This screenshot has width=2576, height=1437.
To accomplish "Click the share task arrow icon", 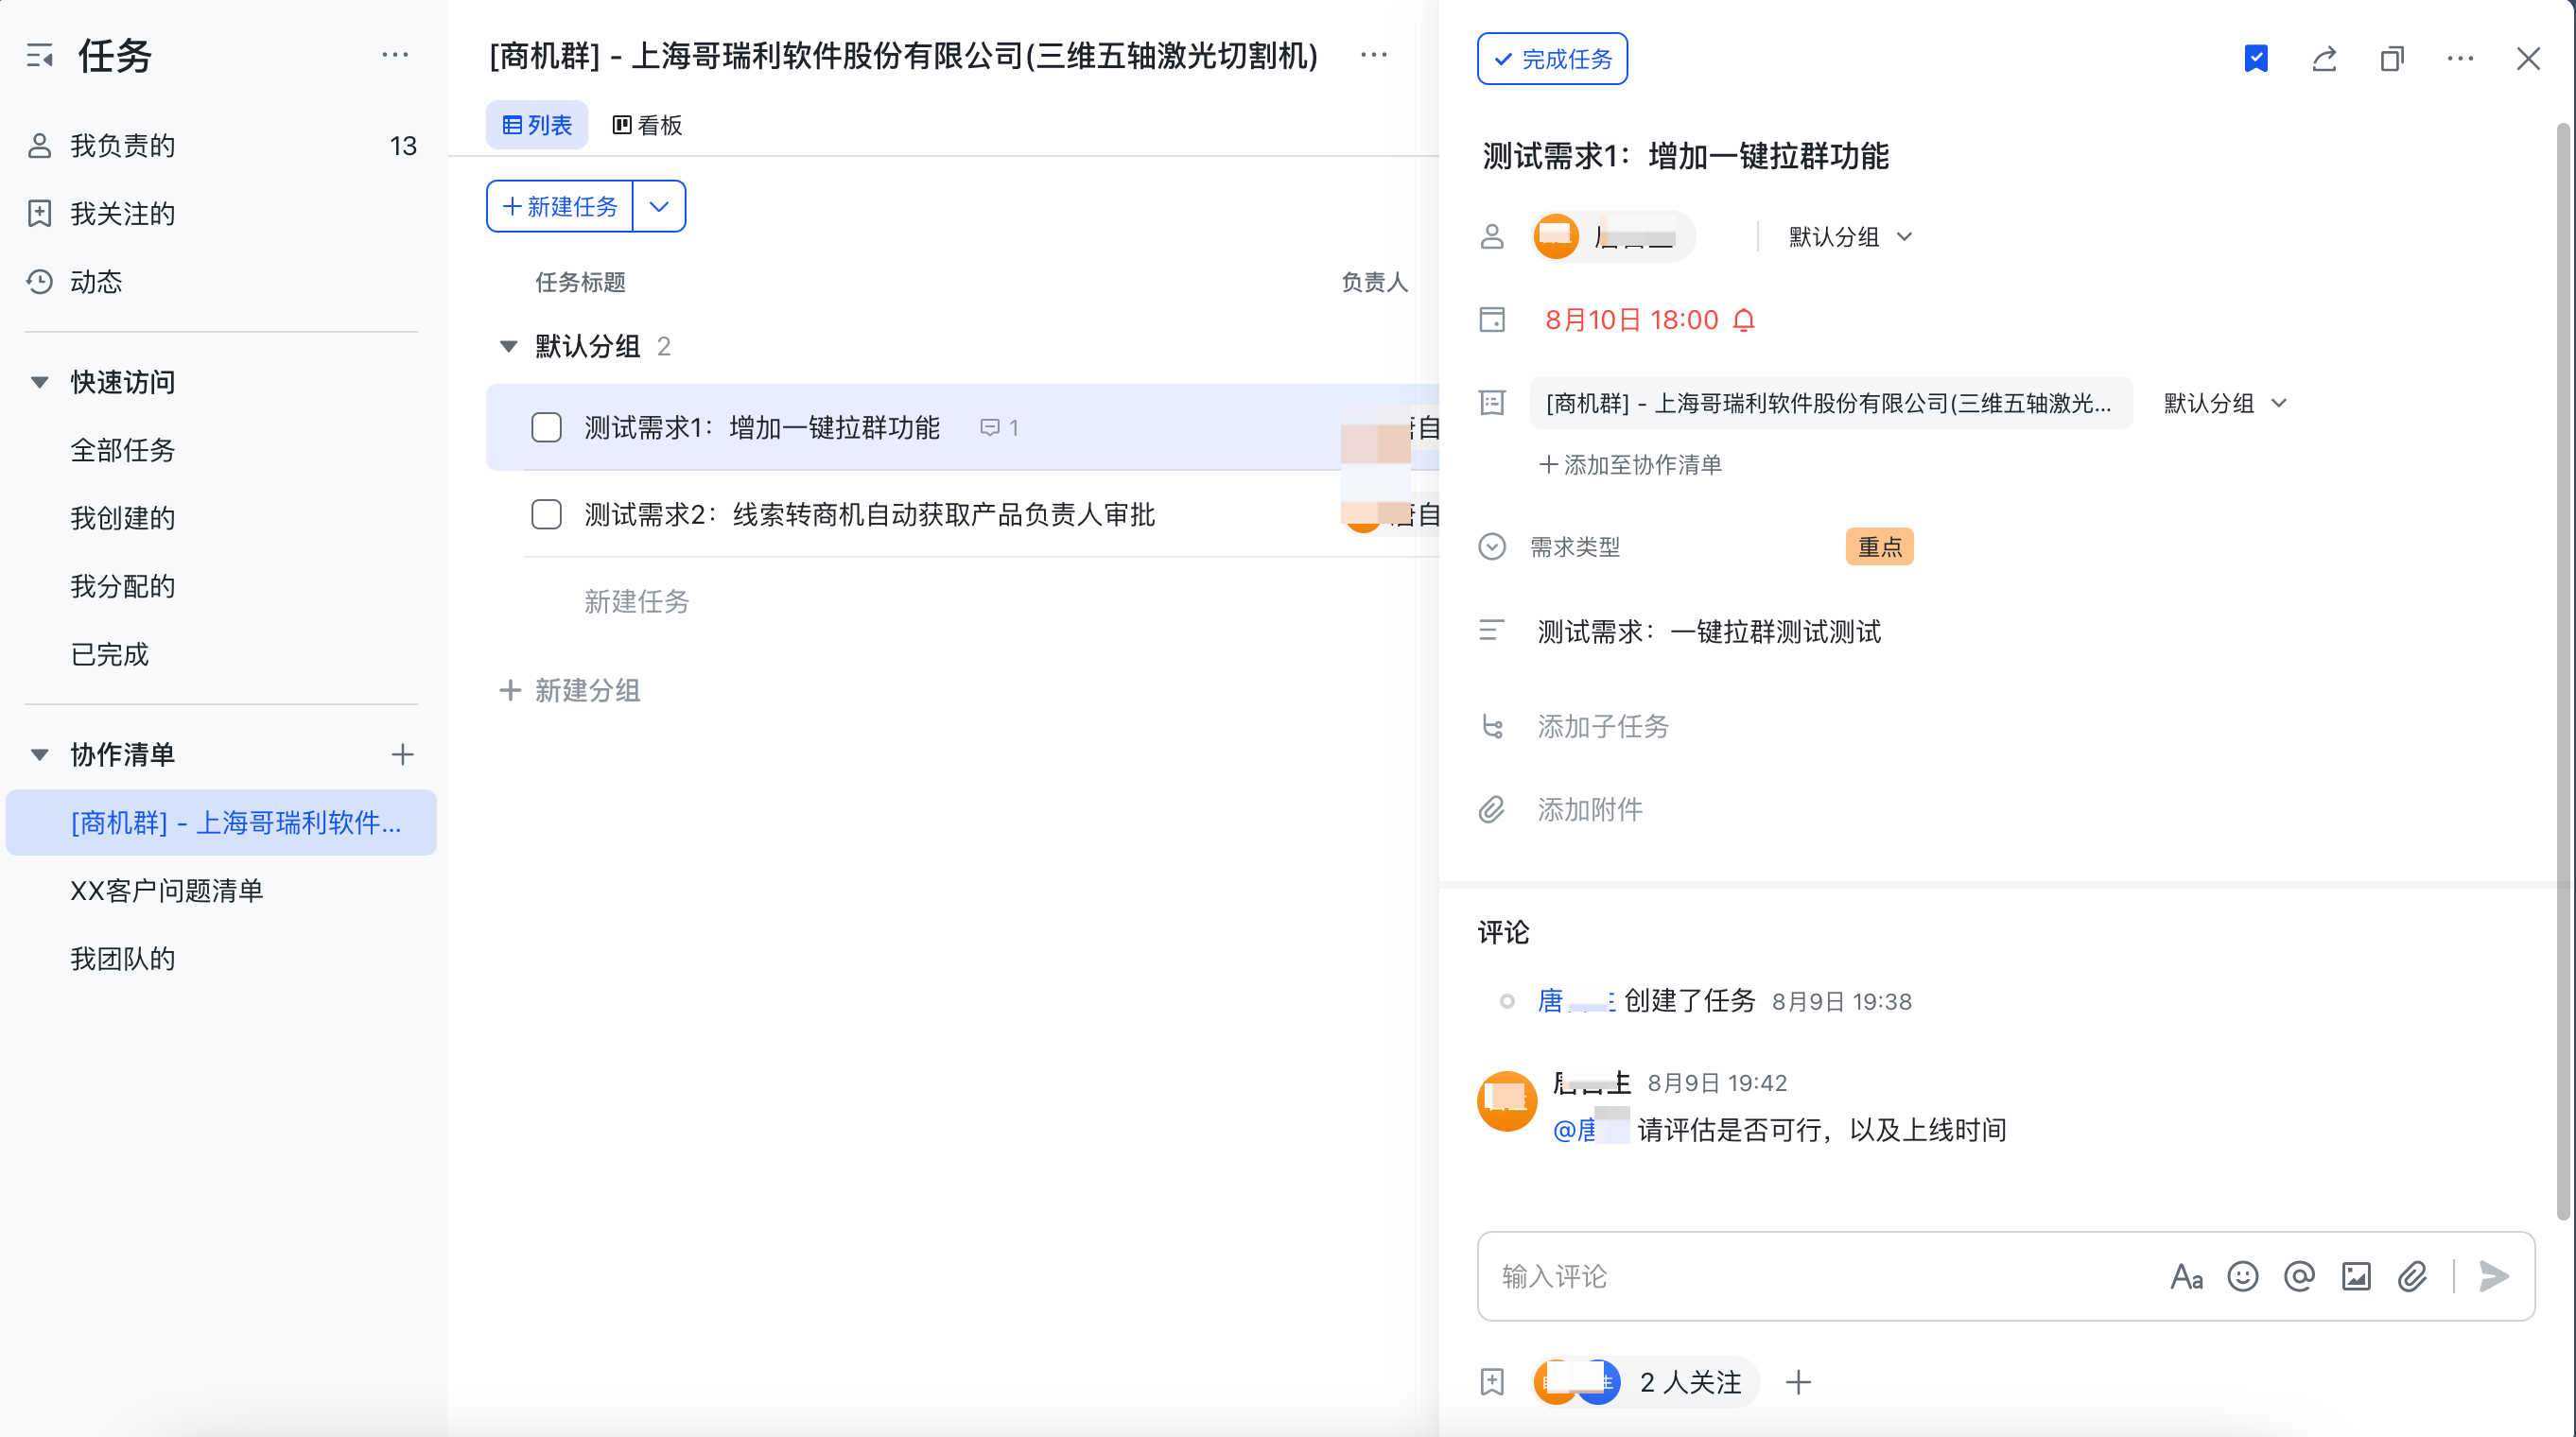I will pos(2324,59).
